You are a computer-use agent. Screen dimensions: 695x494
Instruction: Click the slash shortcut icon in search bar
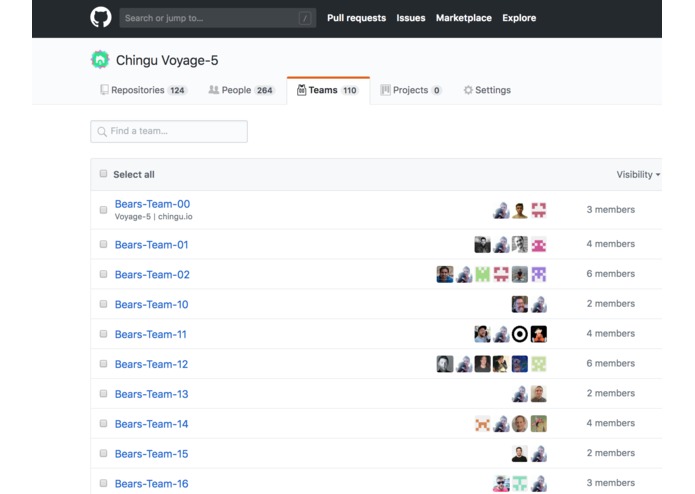[x=305, y=18]
